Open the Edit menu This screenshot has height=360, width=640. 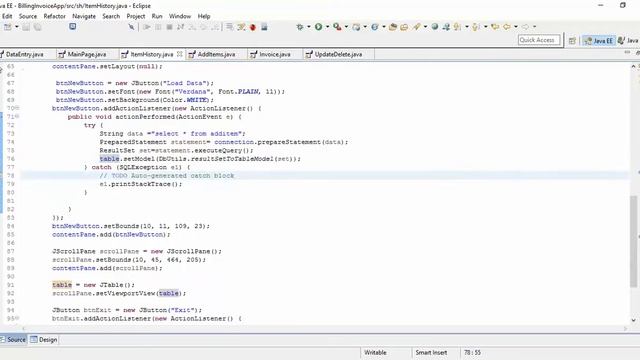click(7, 16)
